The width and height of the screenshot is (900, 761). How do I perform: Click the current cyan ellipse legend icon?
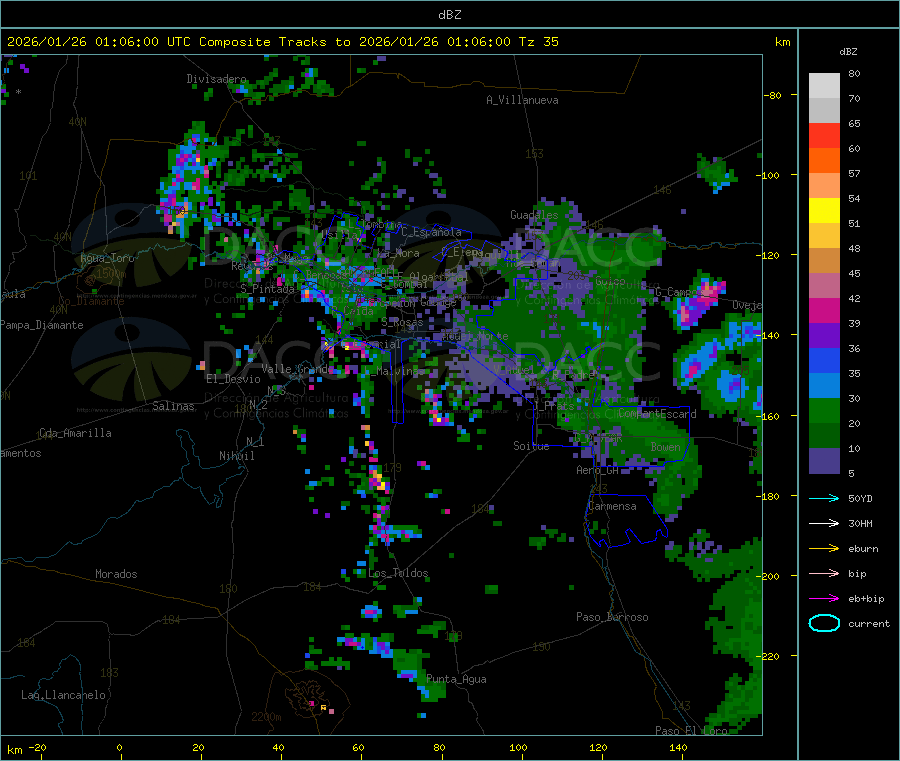[824, 623]
